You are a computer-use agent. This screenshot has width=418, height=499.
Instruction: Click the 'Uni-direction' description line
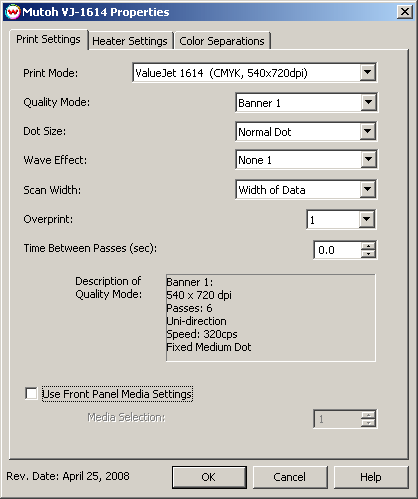click(x=197, y=321)
